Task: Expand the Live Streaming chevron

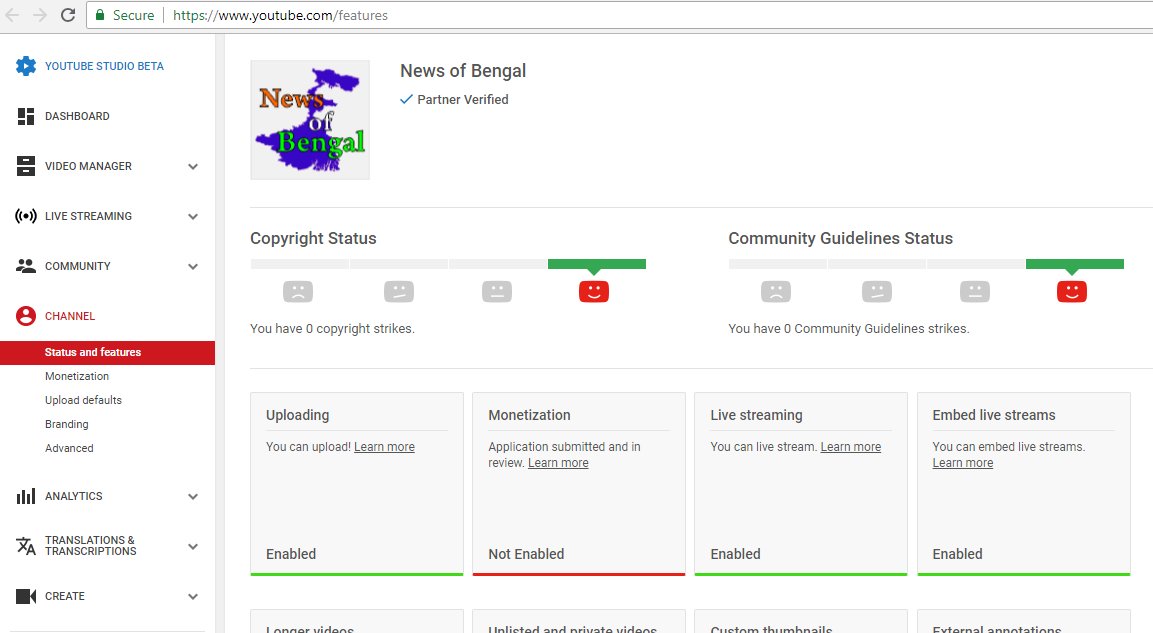Action: 193,216
